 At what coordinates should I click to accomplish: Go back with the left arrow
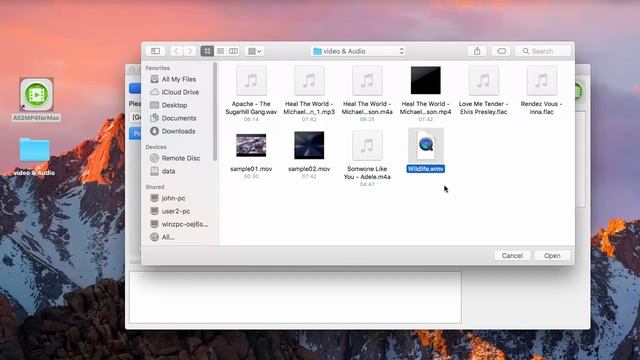[176, 51]
